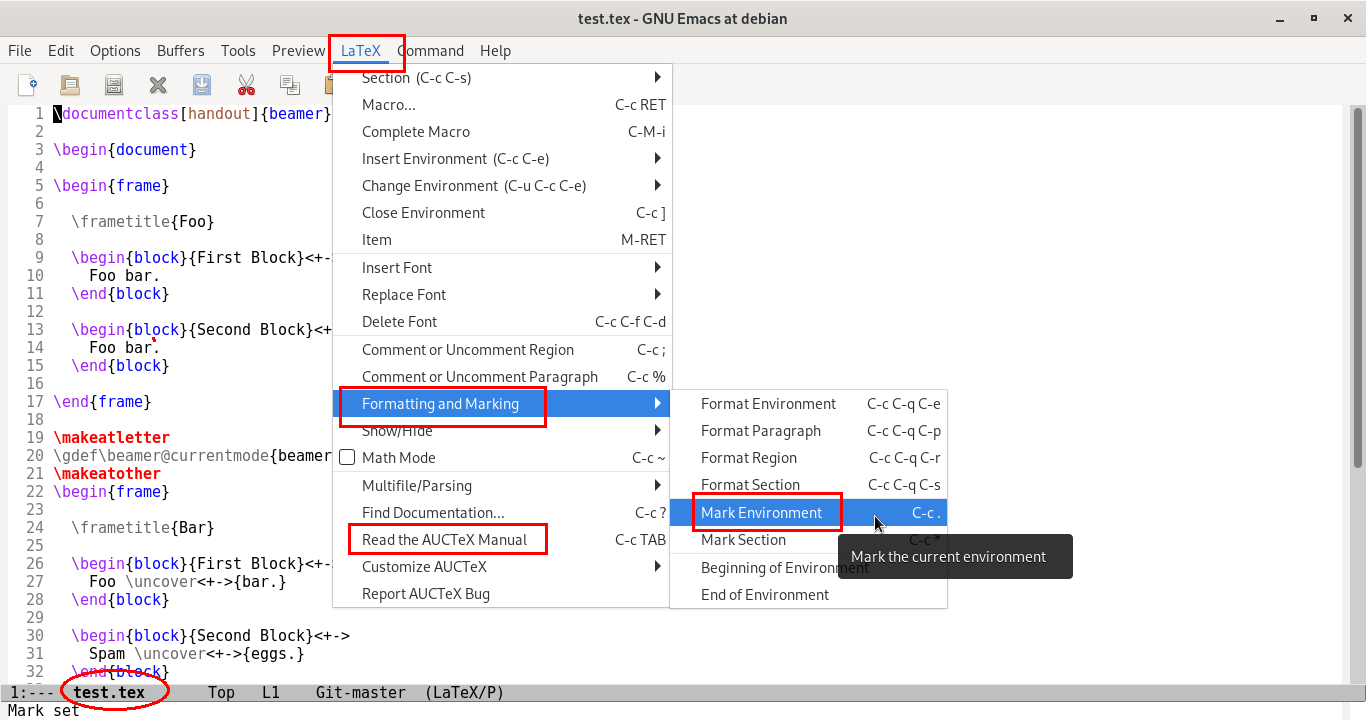Choose Delete Font entry
The image size is (1366, 720).
click(502, 321)
